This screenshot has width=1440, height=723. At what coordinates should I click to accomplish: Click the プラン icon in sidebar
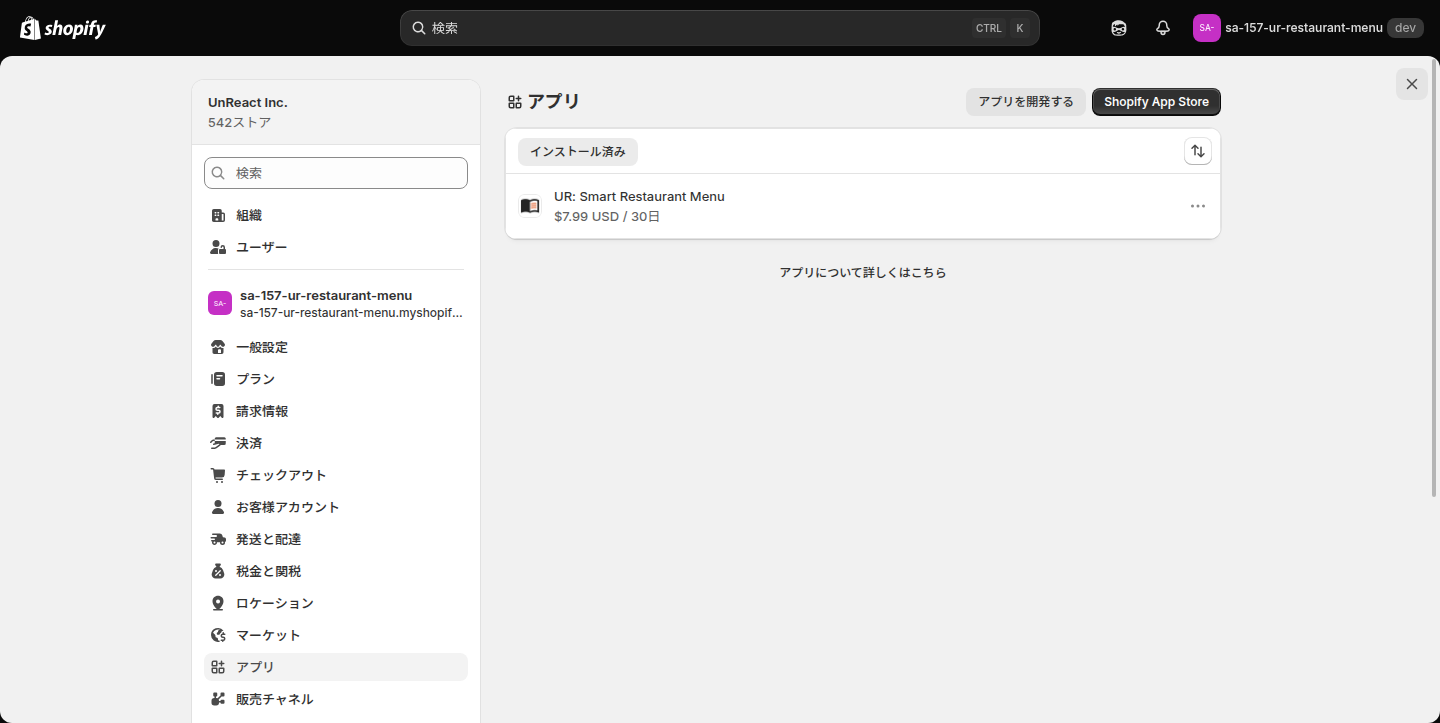coord(218,379)
